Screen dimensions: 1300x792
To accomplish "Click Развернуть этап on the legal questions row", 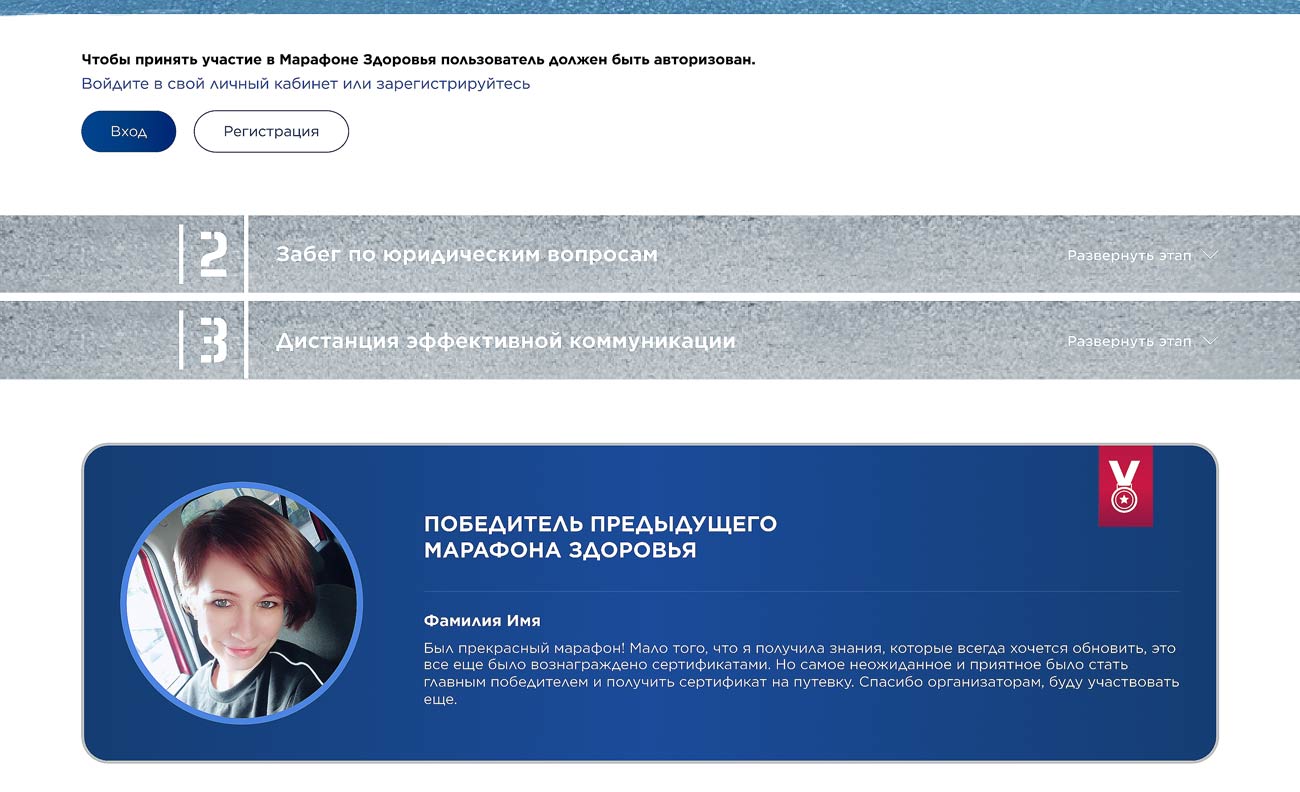I will coord(1129,255).
